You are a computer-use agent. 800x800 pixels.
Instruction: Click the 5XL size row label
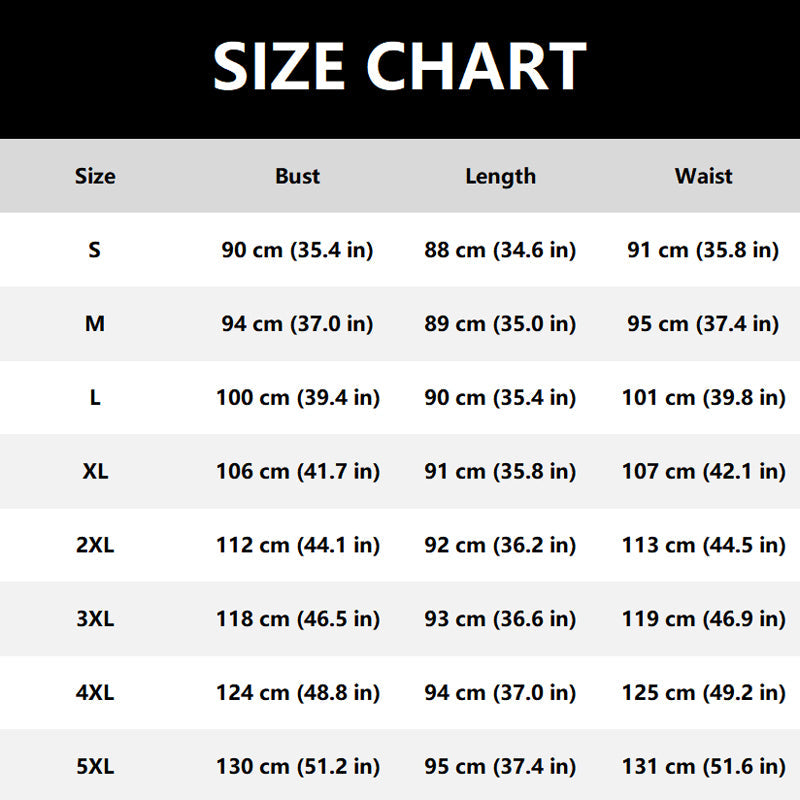pyautogui.click(x=95, y=767)
